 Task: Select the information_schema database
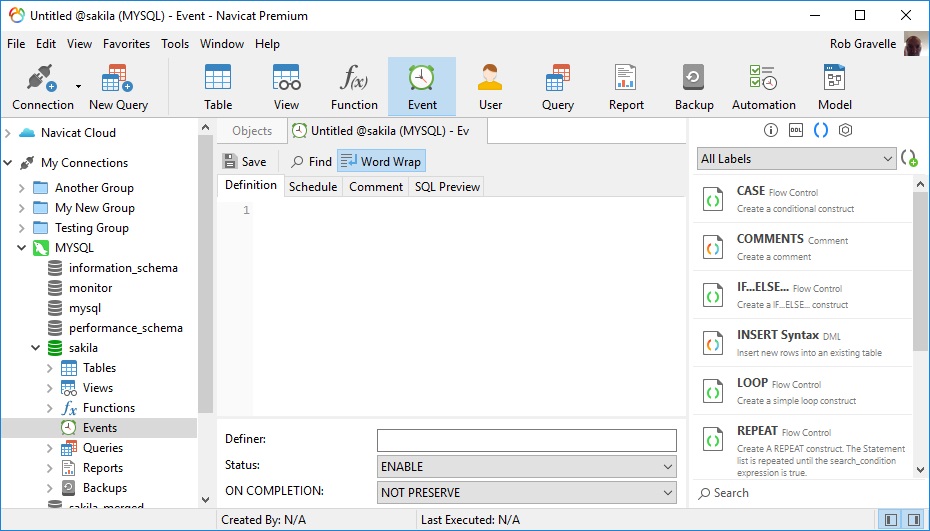[123, 268]
